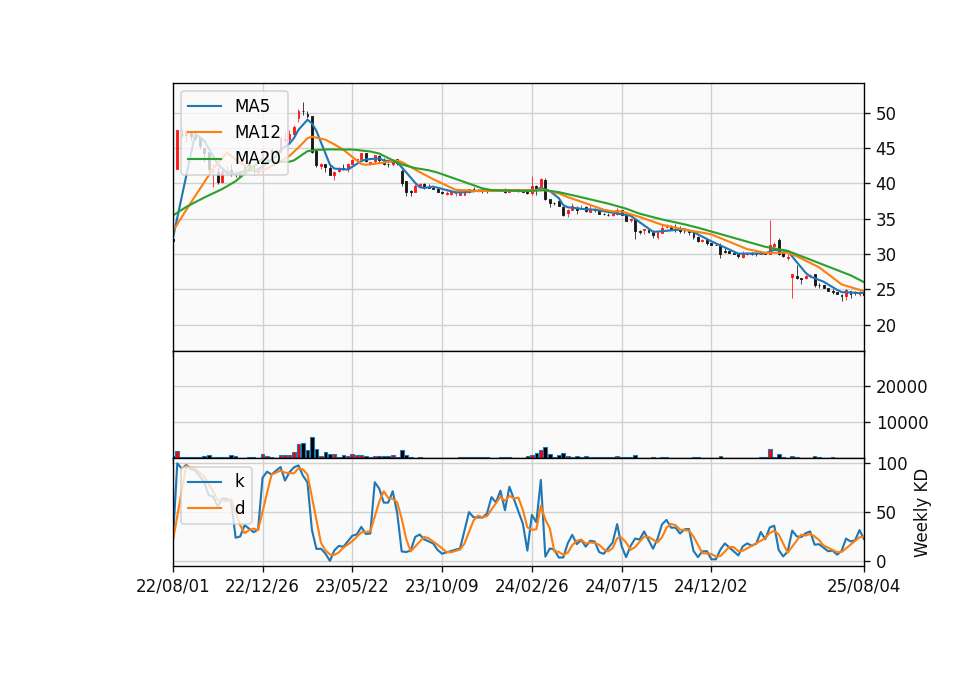960x690 pixels.
Task: Click the KD axis tick label 0
Action: [x=881, y=561]
